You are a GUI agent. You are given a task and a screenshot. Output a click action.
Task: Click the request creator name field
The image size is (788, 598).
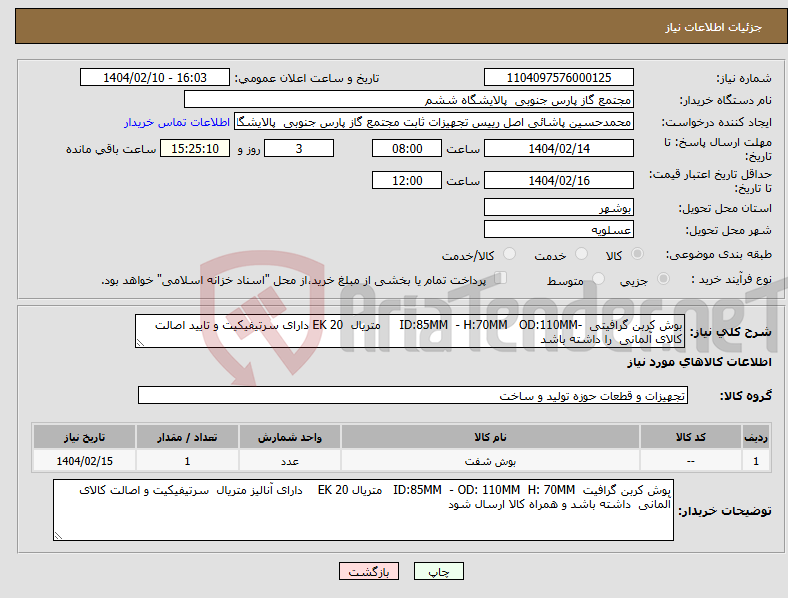pos(434,122)
